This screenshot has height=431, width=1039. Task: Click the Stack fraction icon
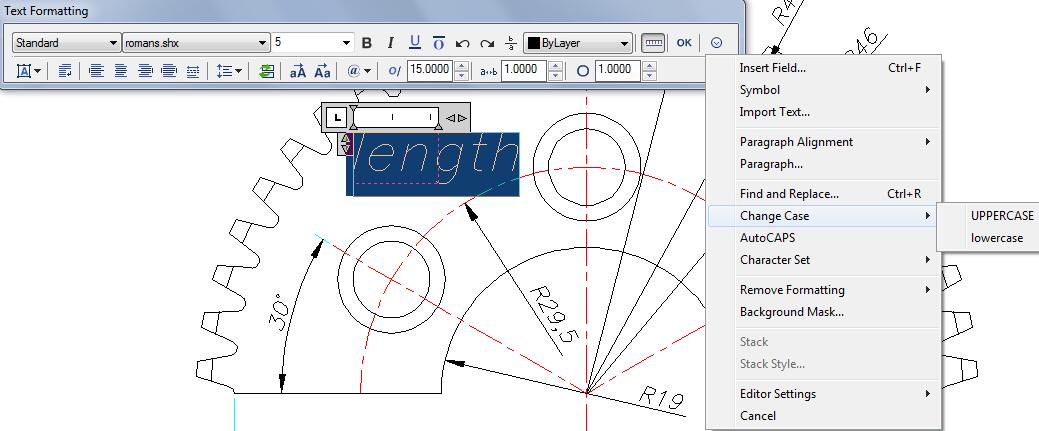point(511,43)
